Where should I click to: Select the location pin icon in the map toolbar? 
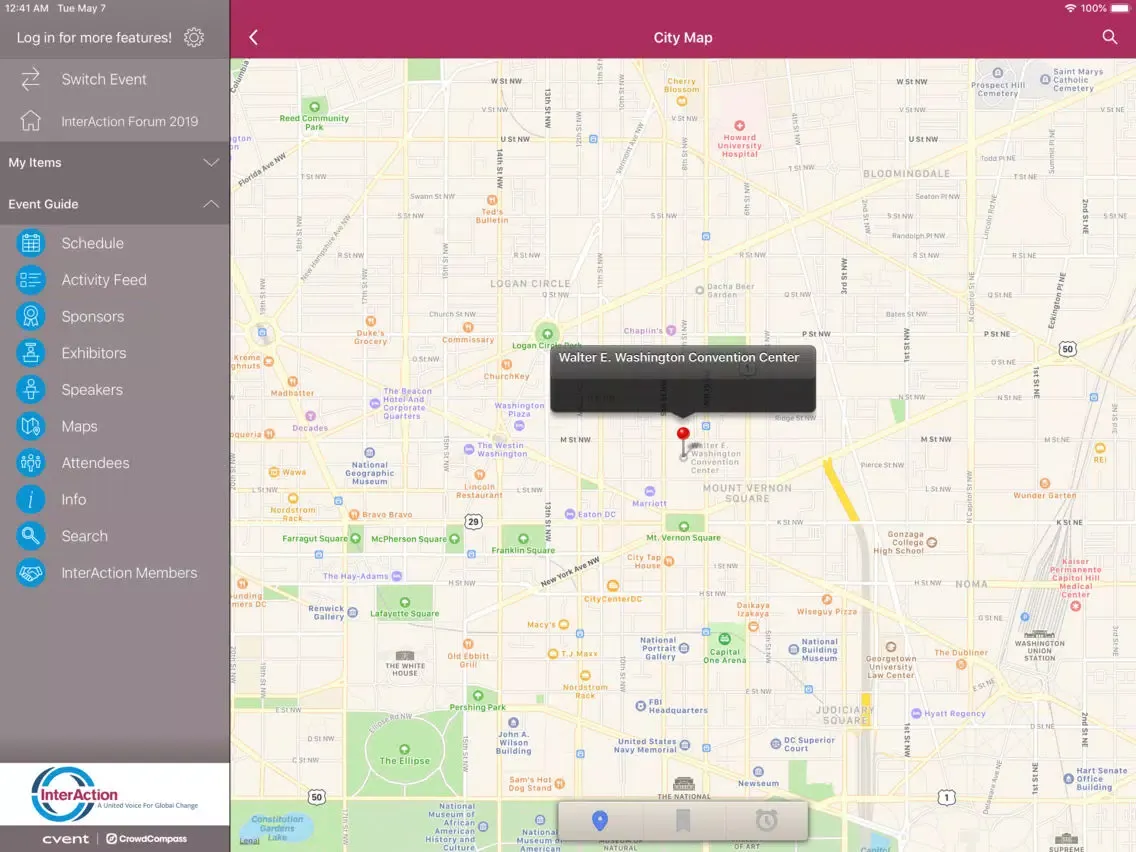click(599, 820)
